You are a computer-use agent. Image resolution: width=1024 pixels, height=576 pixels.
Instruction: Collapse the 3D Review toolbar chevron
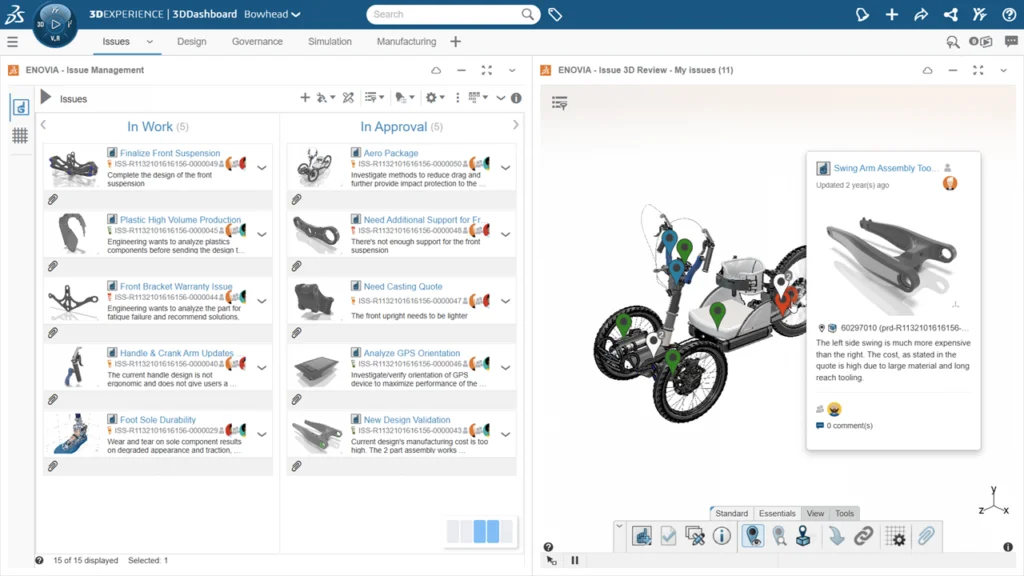coord(619,526)
